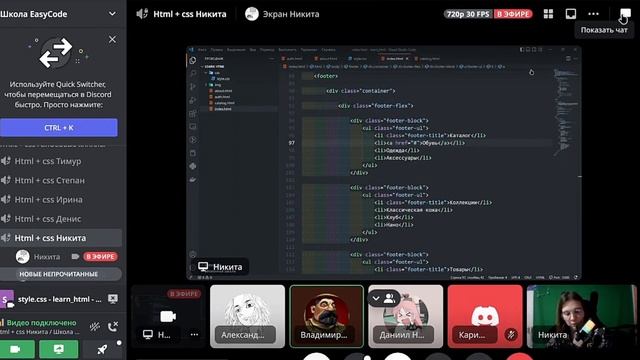
Task: Click the footer-title Товары code line
Action: (x=428, y=269)
